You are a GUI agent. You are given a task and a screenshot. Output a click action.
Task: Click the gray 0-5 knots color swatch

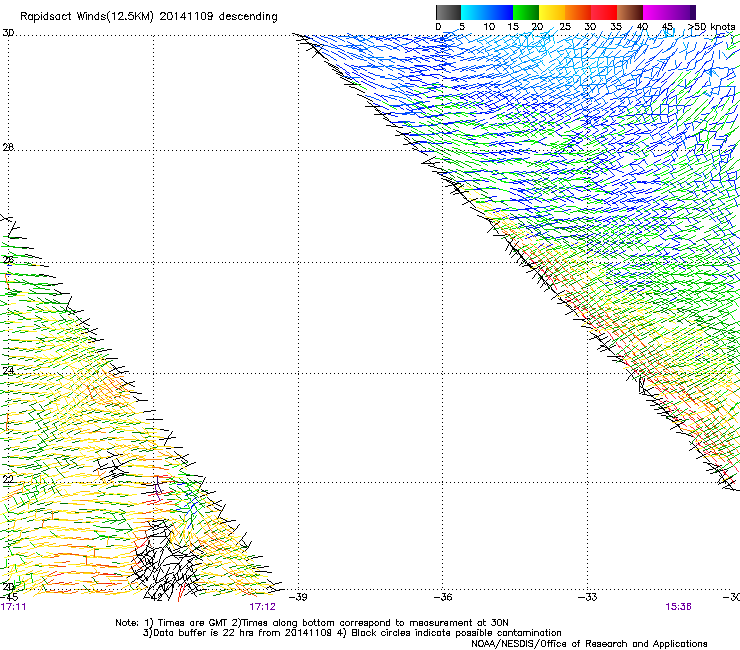click(448, 12)
